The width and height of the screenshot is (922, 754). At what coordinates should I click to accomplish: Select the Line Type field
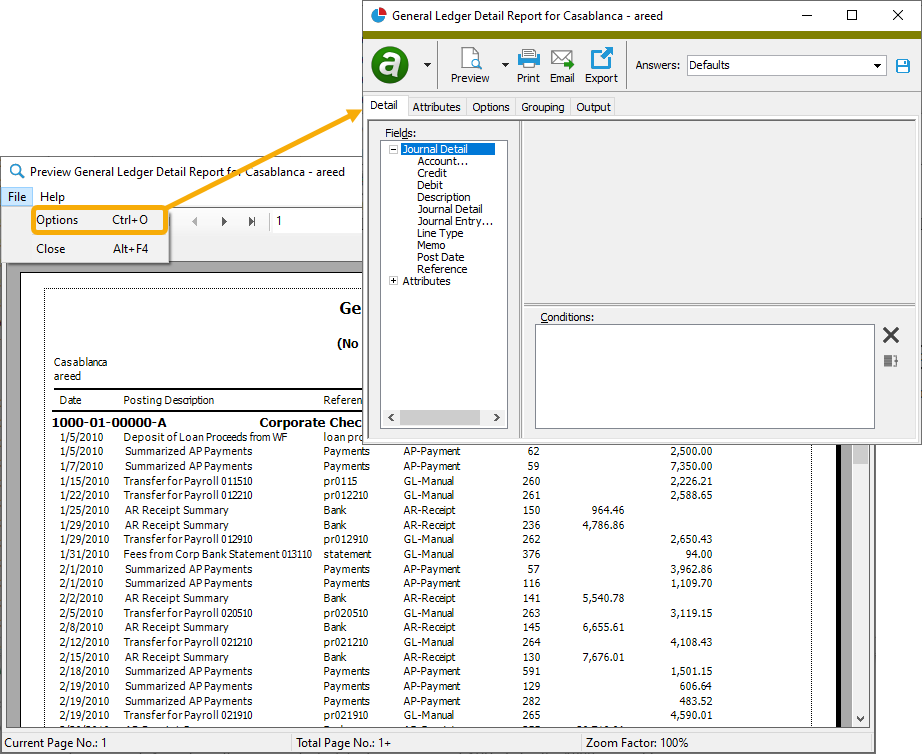(440, 233)
